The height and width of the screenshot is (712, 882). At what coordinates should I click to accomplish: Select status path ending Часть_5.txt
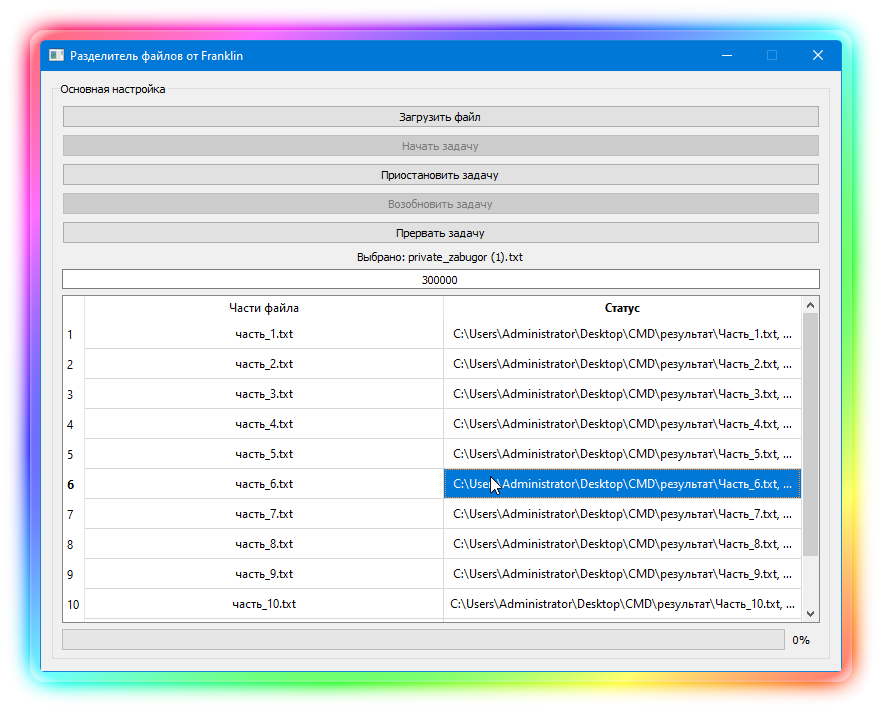click(622, 454)
